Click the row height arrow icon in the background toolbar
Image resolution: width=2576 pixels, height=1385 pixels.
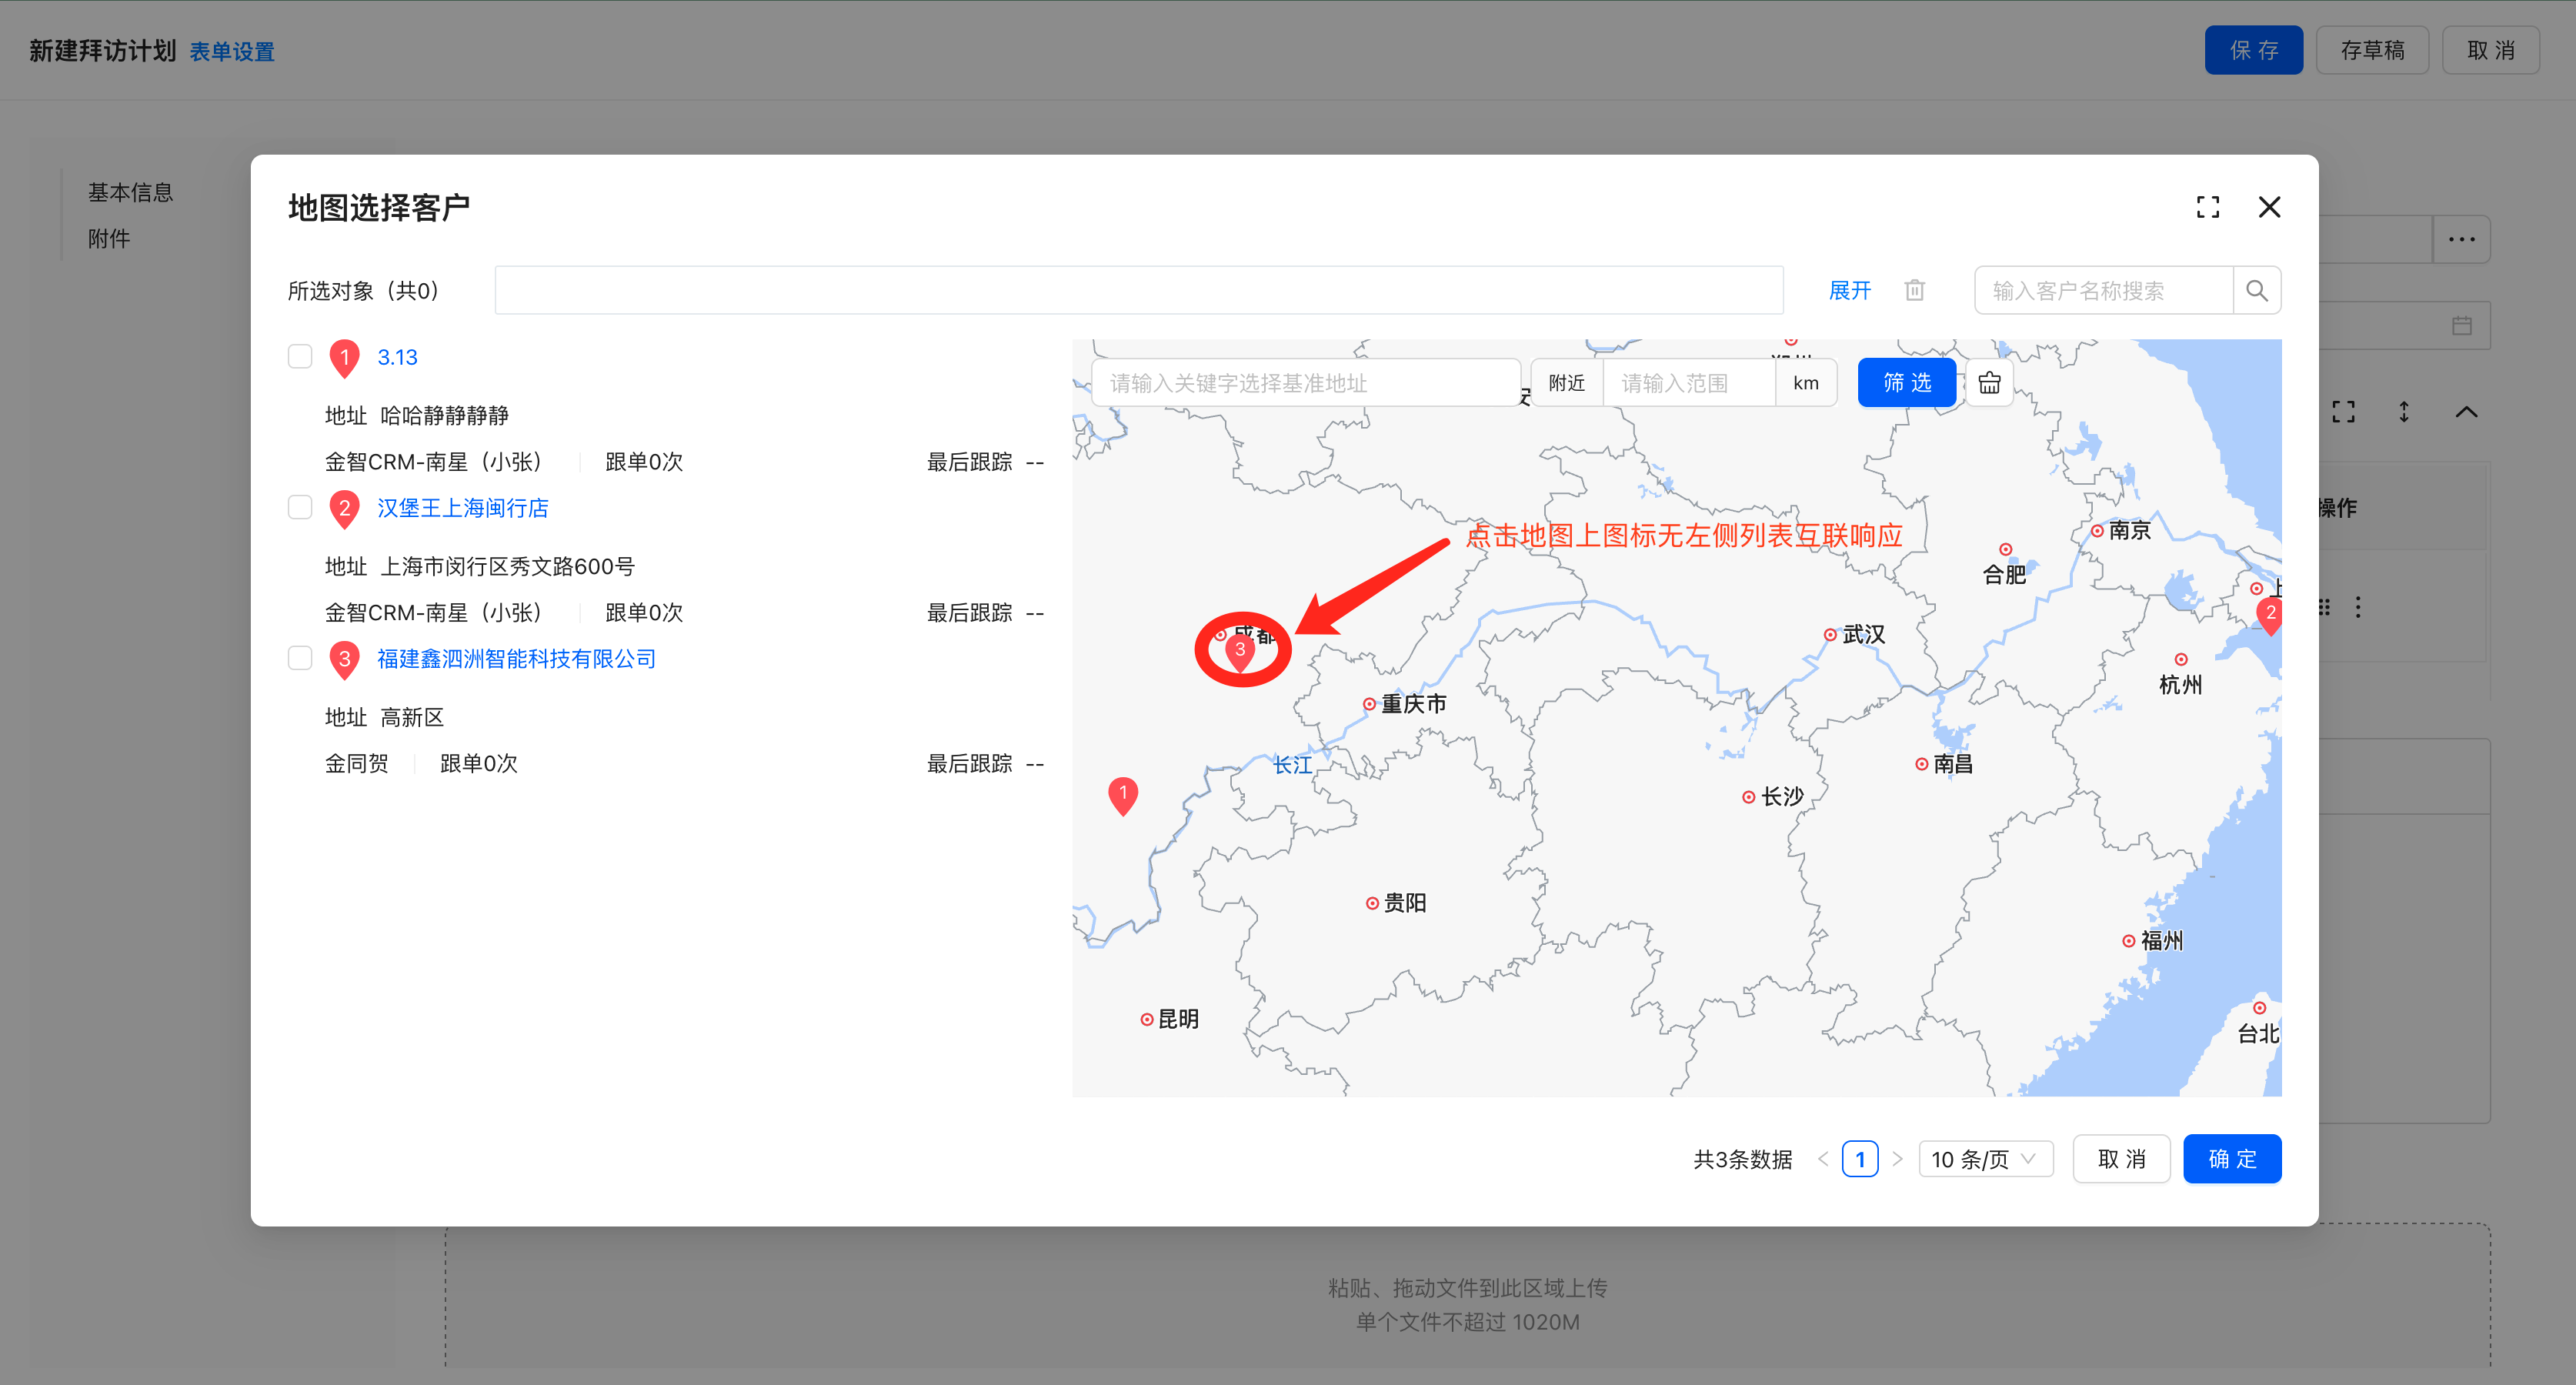click(2404, 412)
